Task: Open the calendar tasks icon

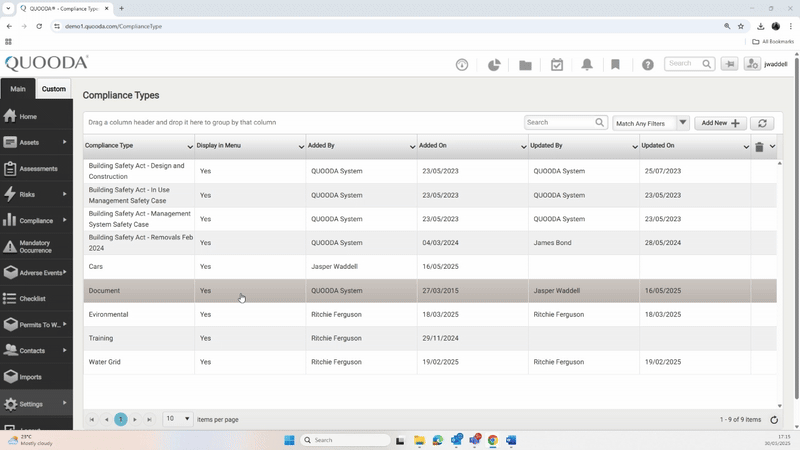Action: pyautogui.click(x=557, y=65)
